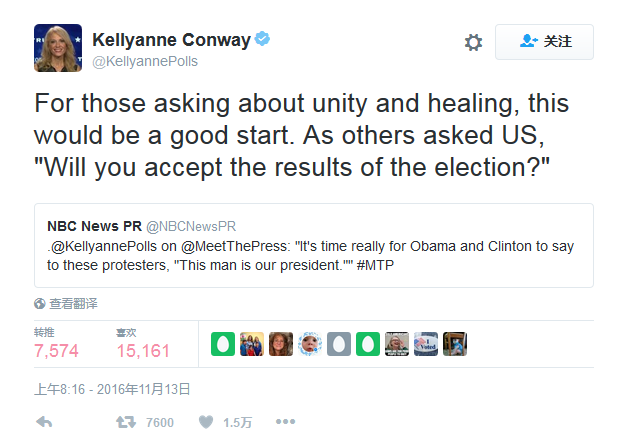The height and width of the screenshot is (444, 620).
Task: Retweet this tweet using the retweet icon
Action: point(125,422)
